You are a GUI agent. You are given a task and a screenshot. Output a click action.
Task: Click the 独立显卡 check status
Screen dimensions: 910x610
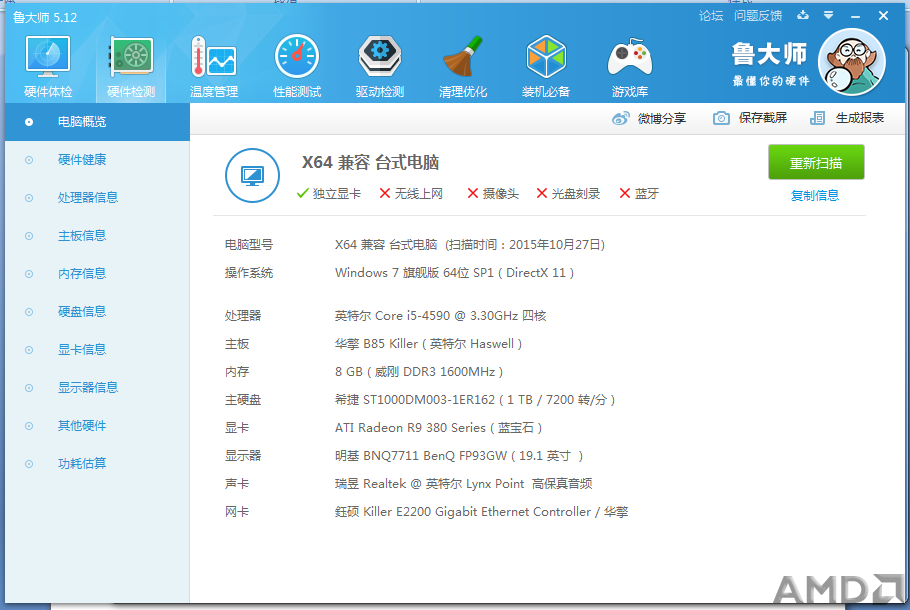point(328,194)
